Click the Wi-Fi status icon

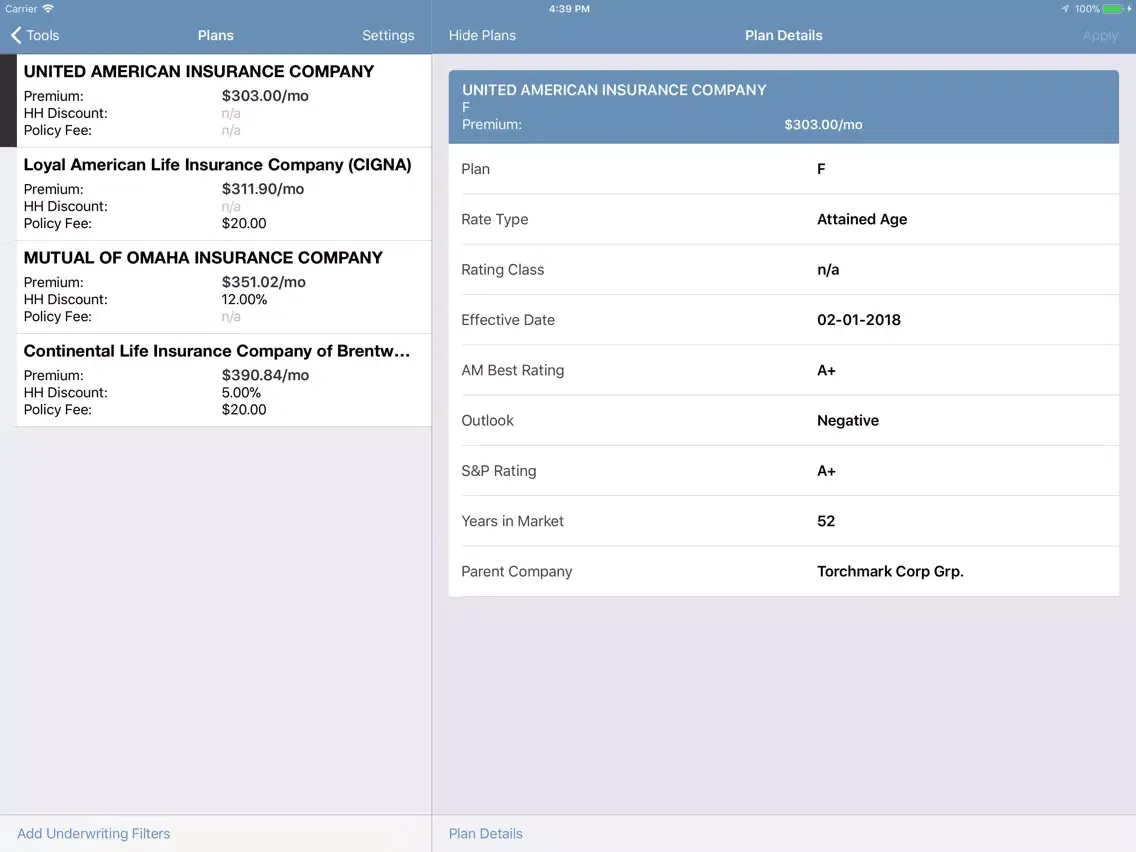click(x=49, y=9)
